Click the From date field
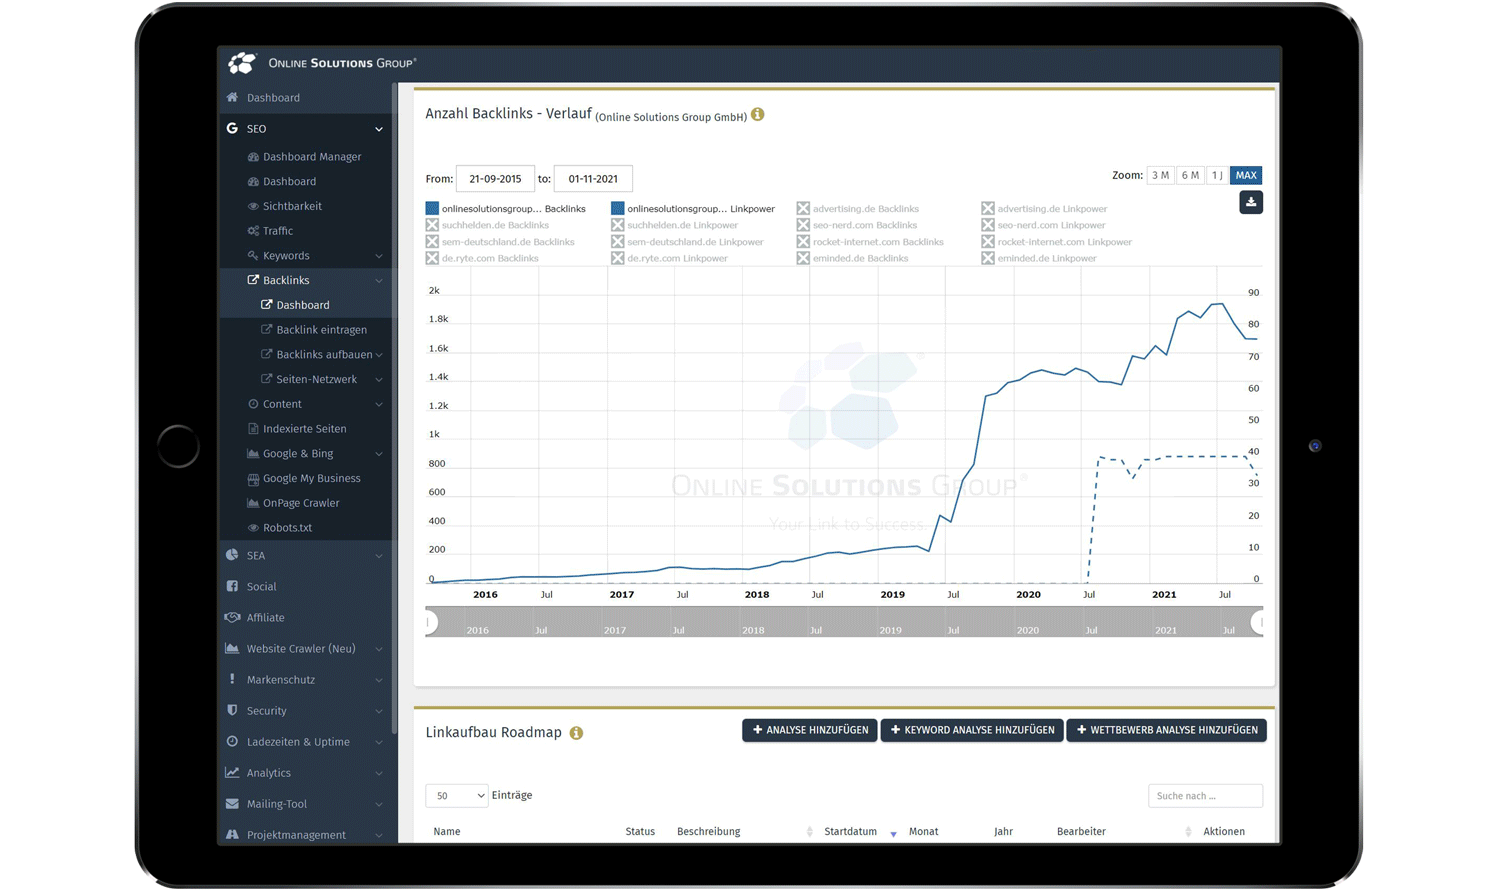Screen dimensions: 1500x890 (x=495, y=179)
